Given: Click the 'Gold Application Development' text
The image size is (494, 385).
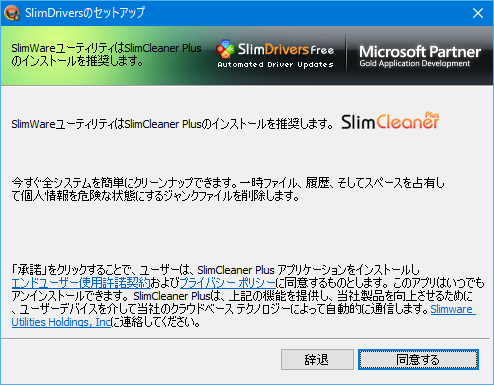Looking at the screenshot, I should point(415,63).
